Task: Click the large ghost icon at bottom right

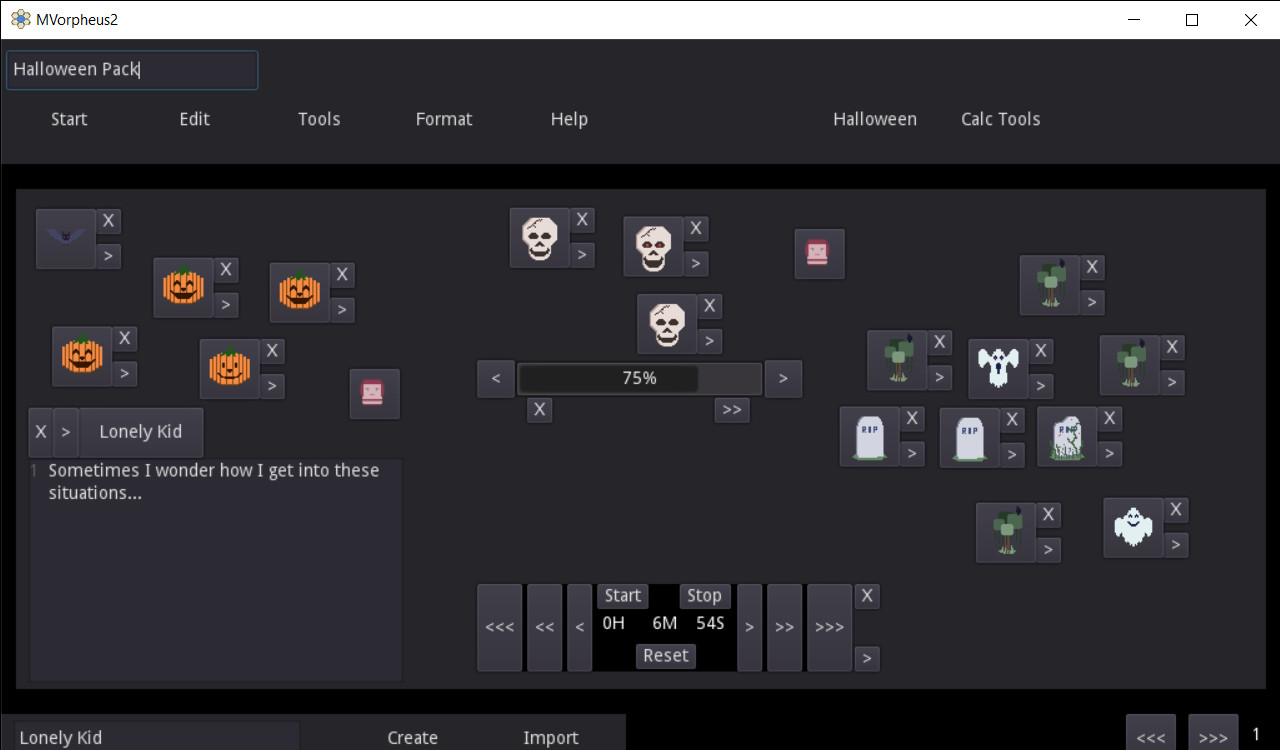Action: [1133, 530]
